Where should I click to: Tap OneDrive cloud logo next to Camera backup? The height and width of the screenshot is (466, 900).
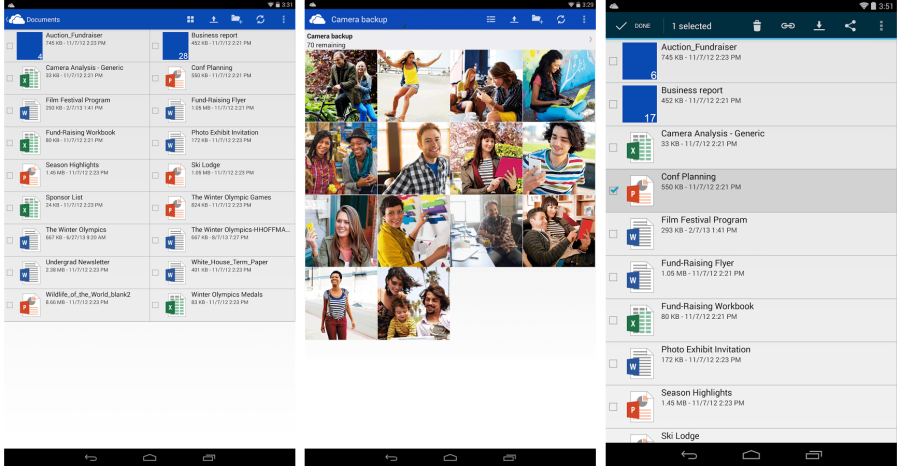click(x=317, y=20)
